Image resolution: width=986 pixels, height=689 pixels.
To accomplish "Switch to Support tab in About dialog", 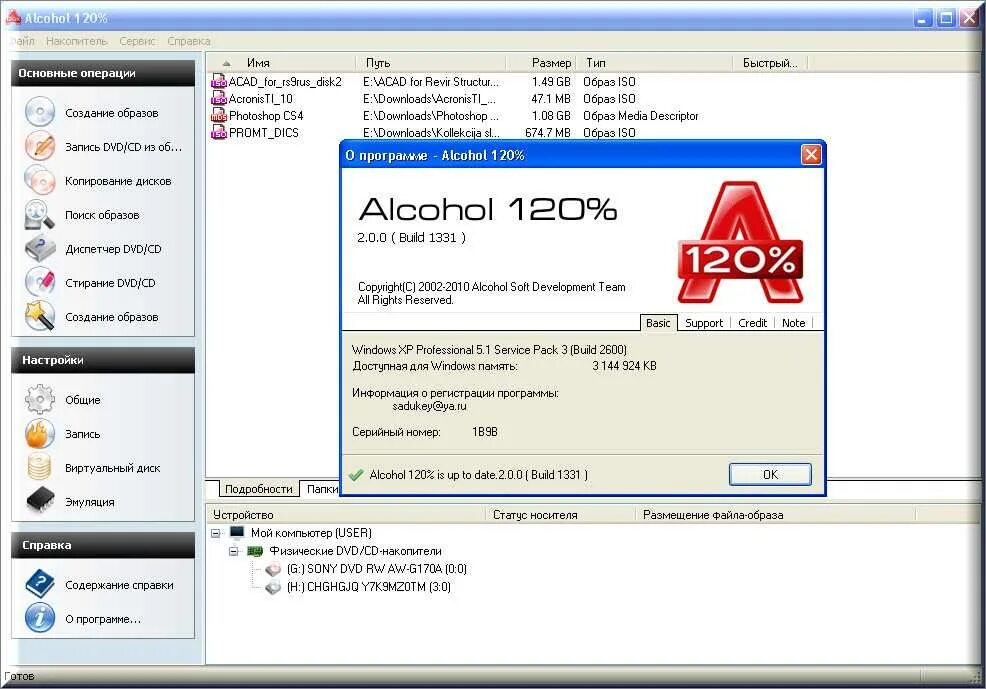I will [704, 323].
